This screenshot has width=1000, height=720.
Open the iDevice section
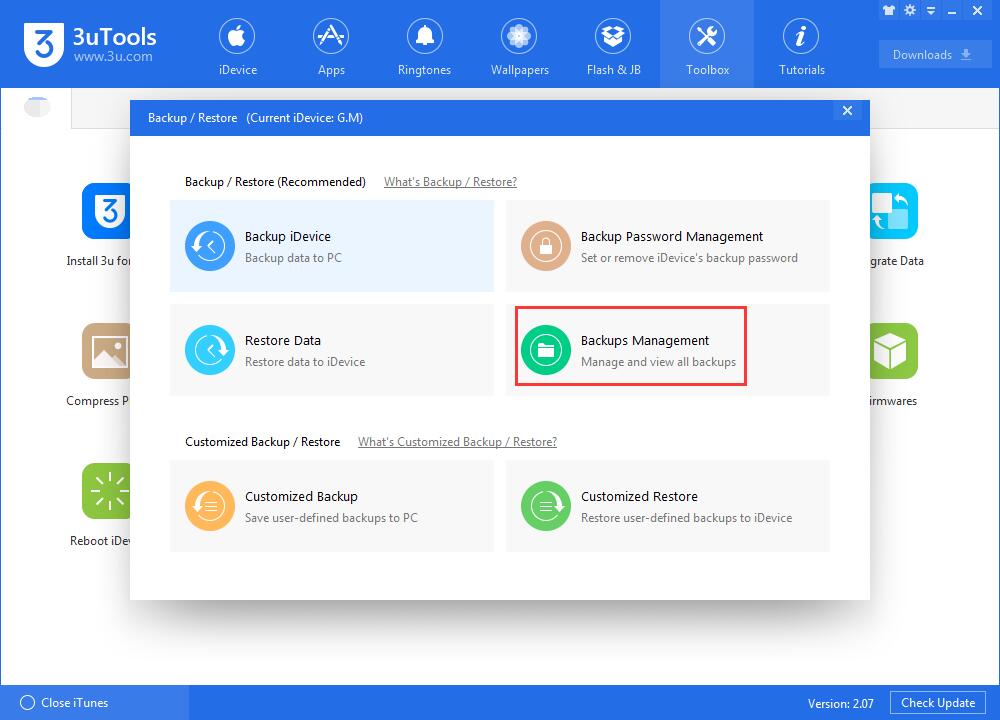[237, 45]
